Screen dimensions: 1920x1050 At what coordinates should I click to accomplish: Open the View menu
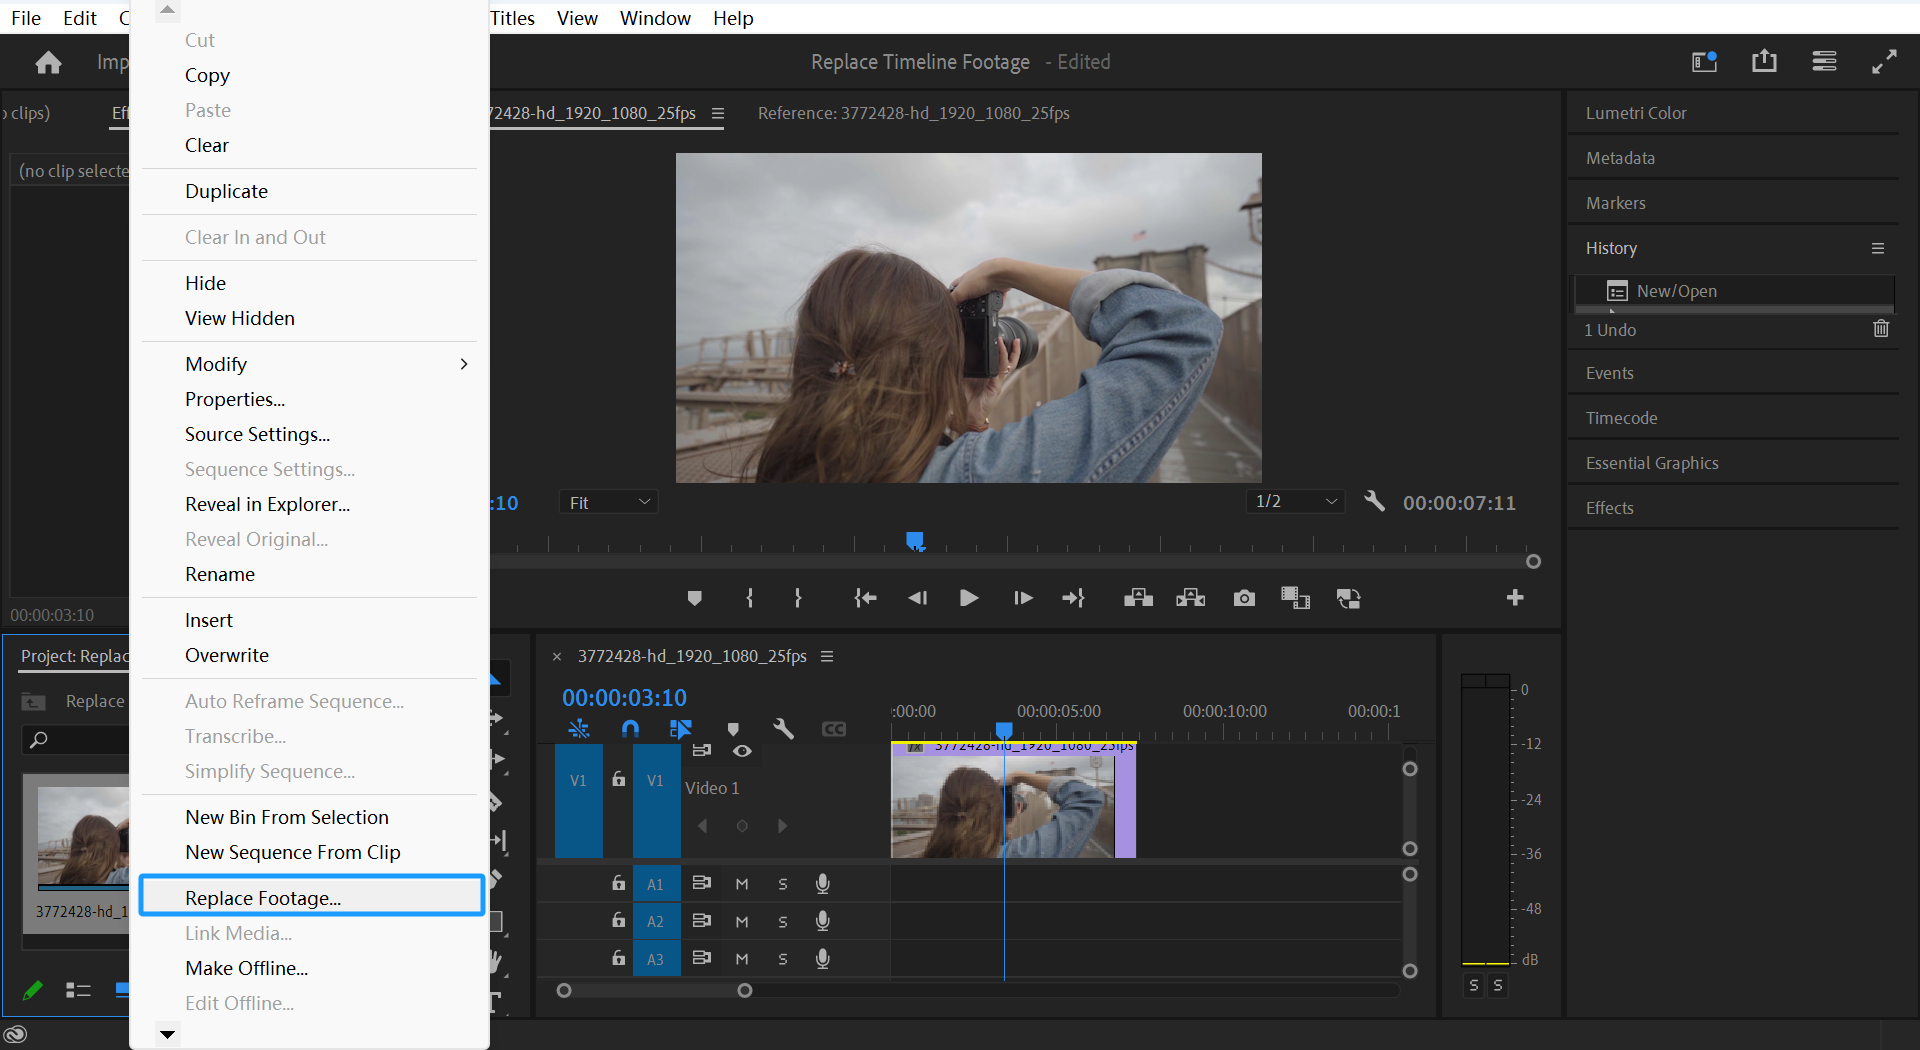(577, 18)
